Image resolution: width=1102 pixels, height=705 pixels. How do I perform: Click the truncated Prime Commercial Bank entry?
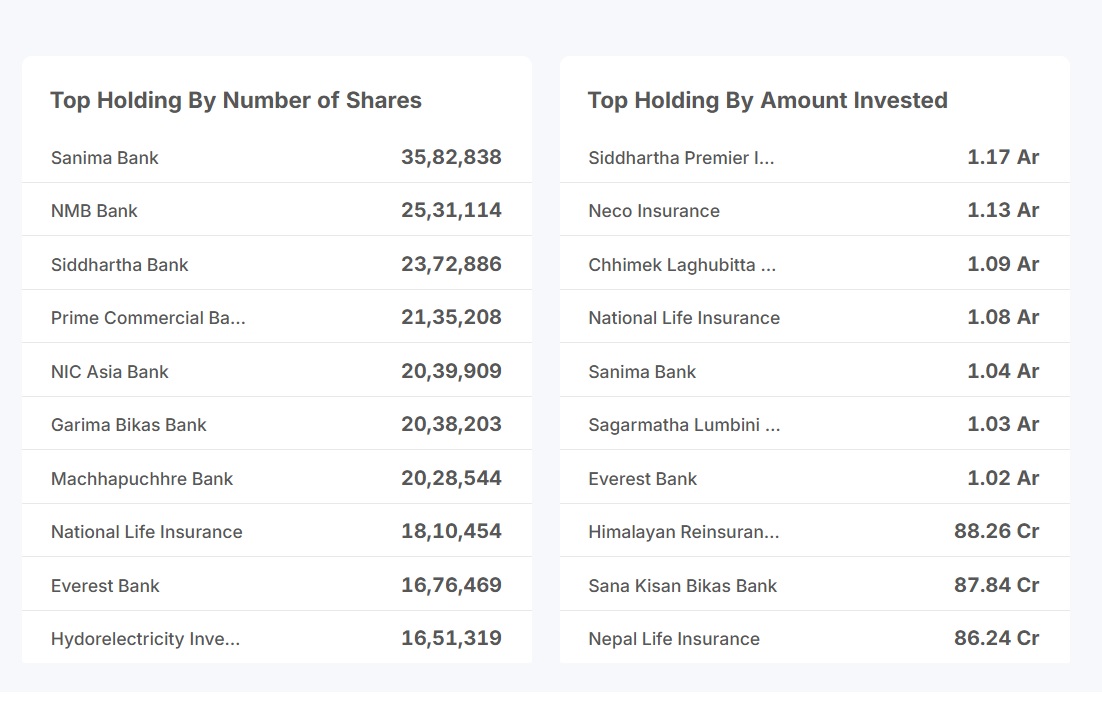(148, 318)
